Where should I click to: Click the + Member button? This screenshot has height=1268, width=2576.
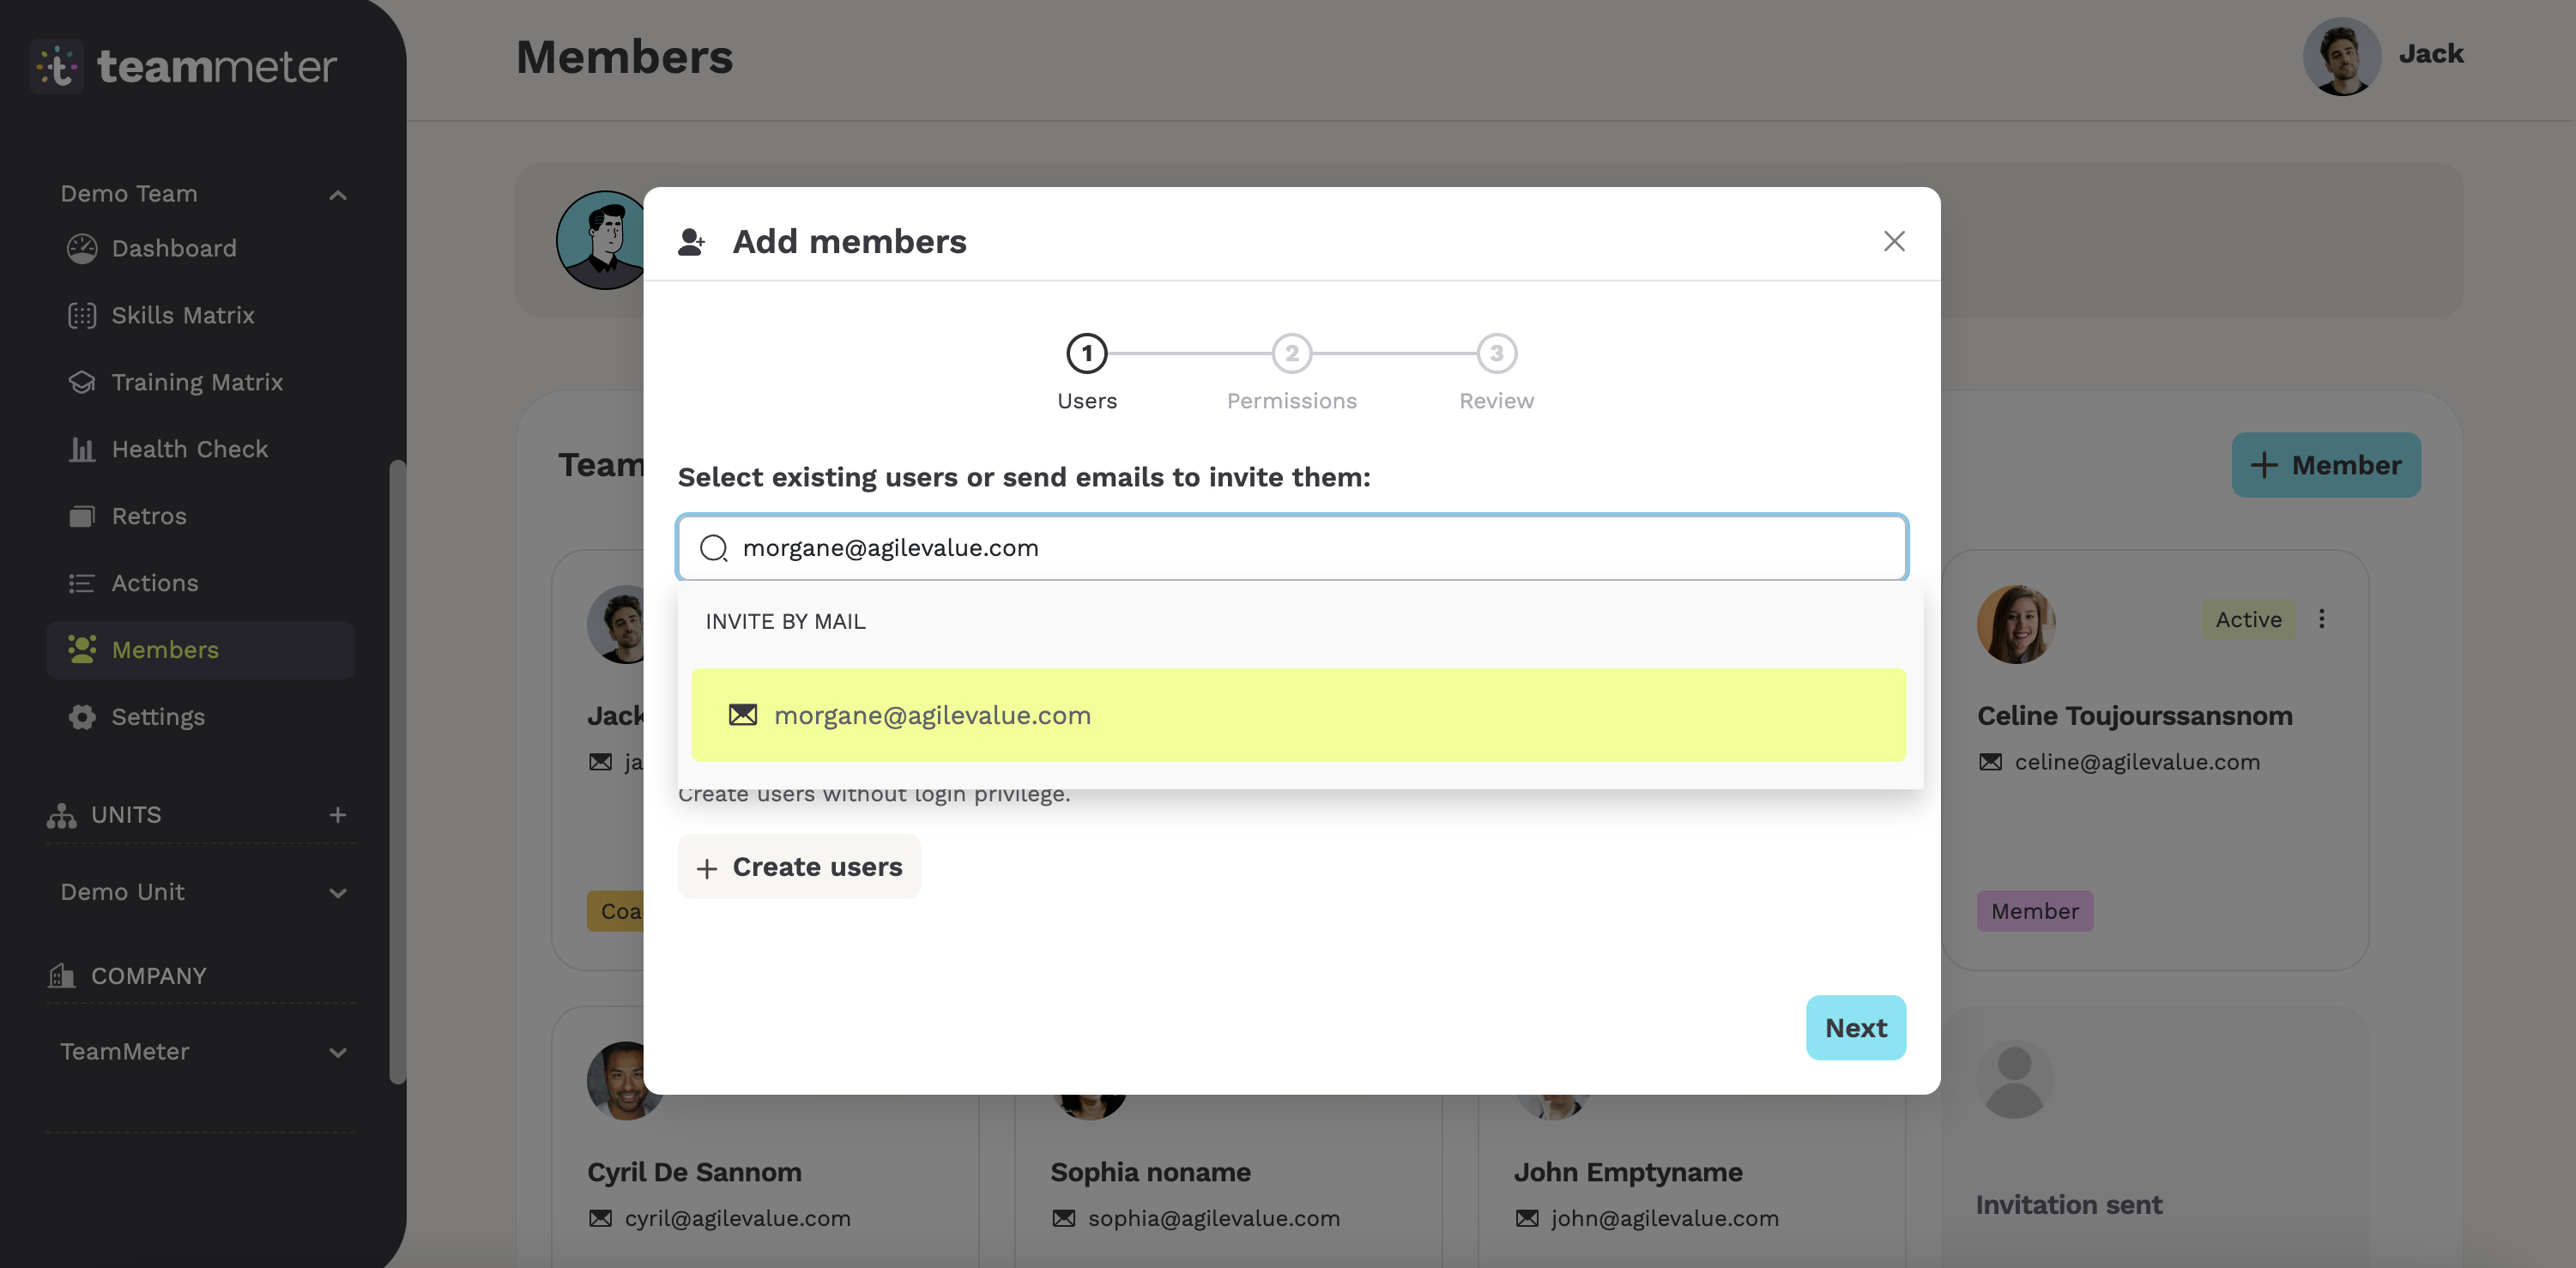[x=2326, y=465]
